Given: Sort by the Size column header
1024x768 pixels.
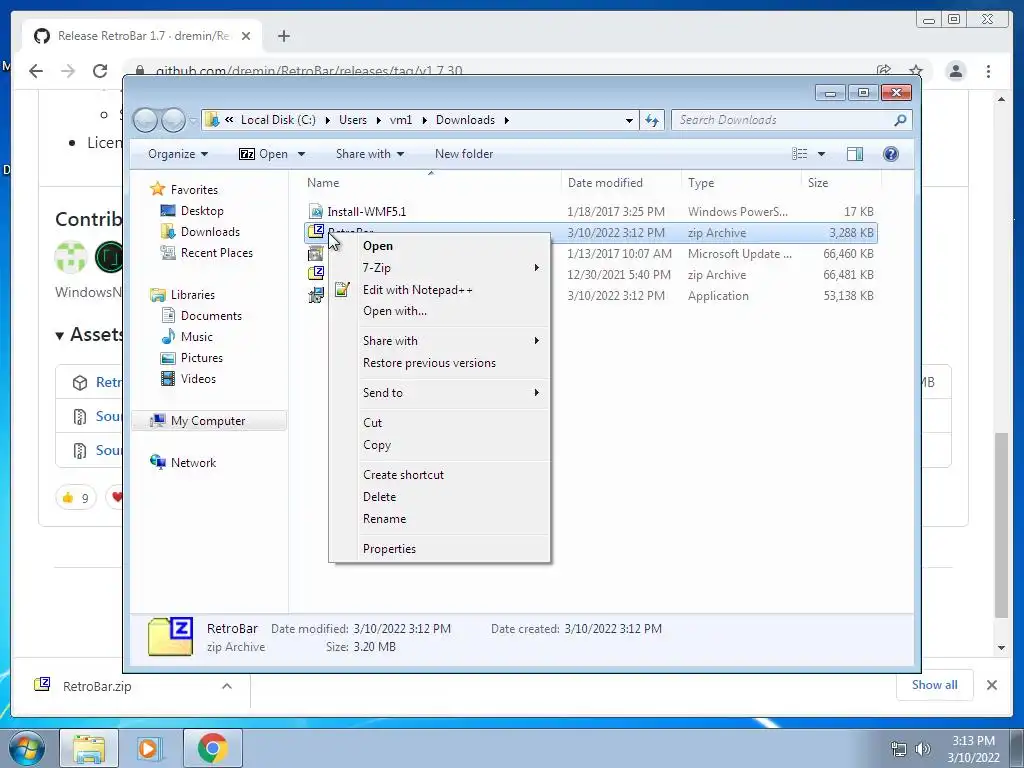Looking at the screenshot, I should point(841,184).
